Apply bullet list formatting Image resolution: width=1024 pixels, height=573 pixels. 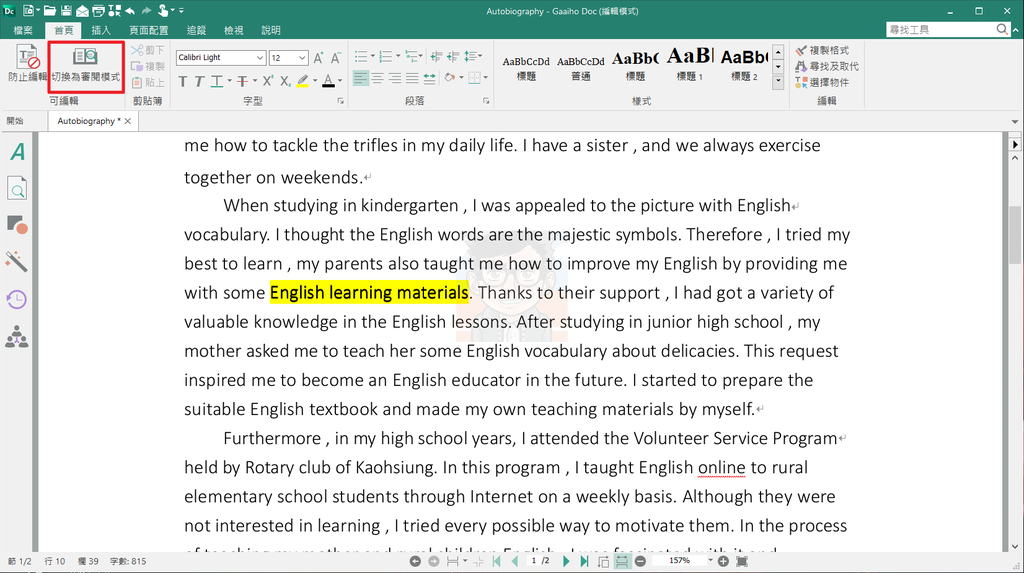tap(361, 56)
